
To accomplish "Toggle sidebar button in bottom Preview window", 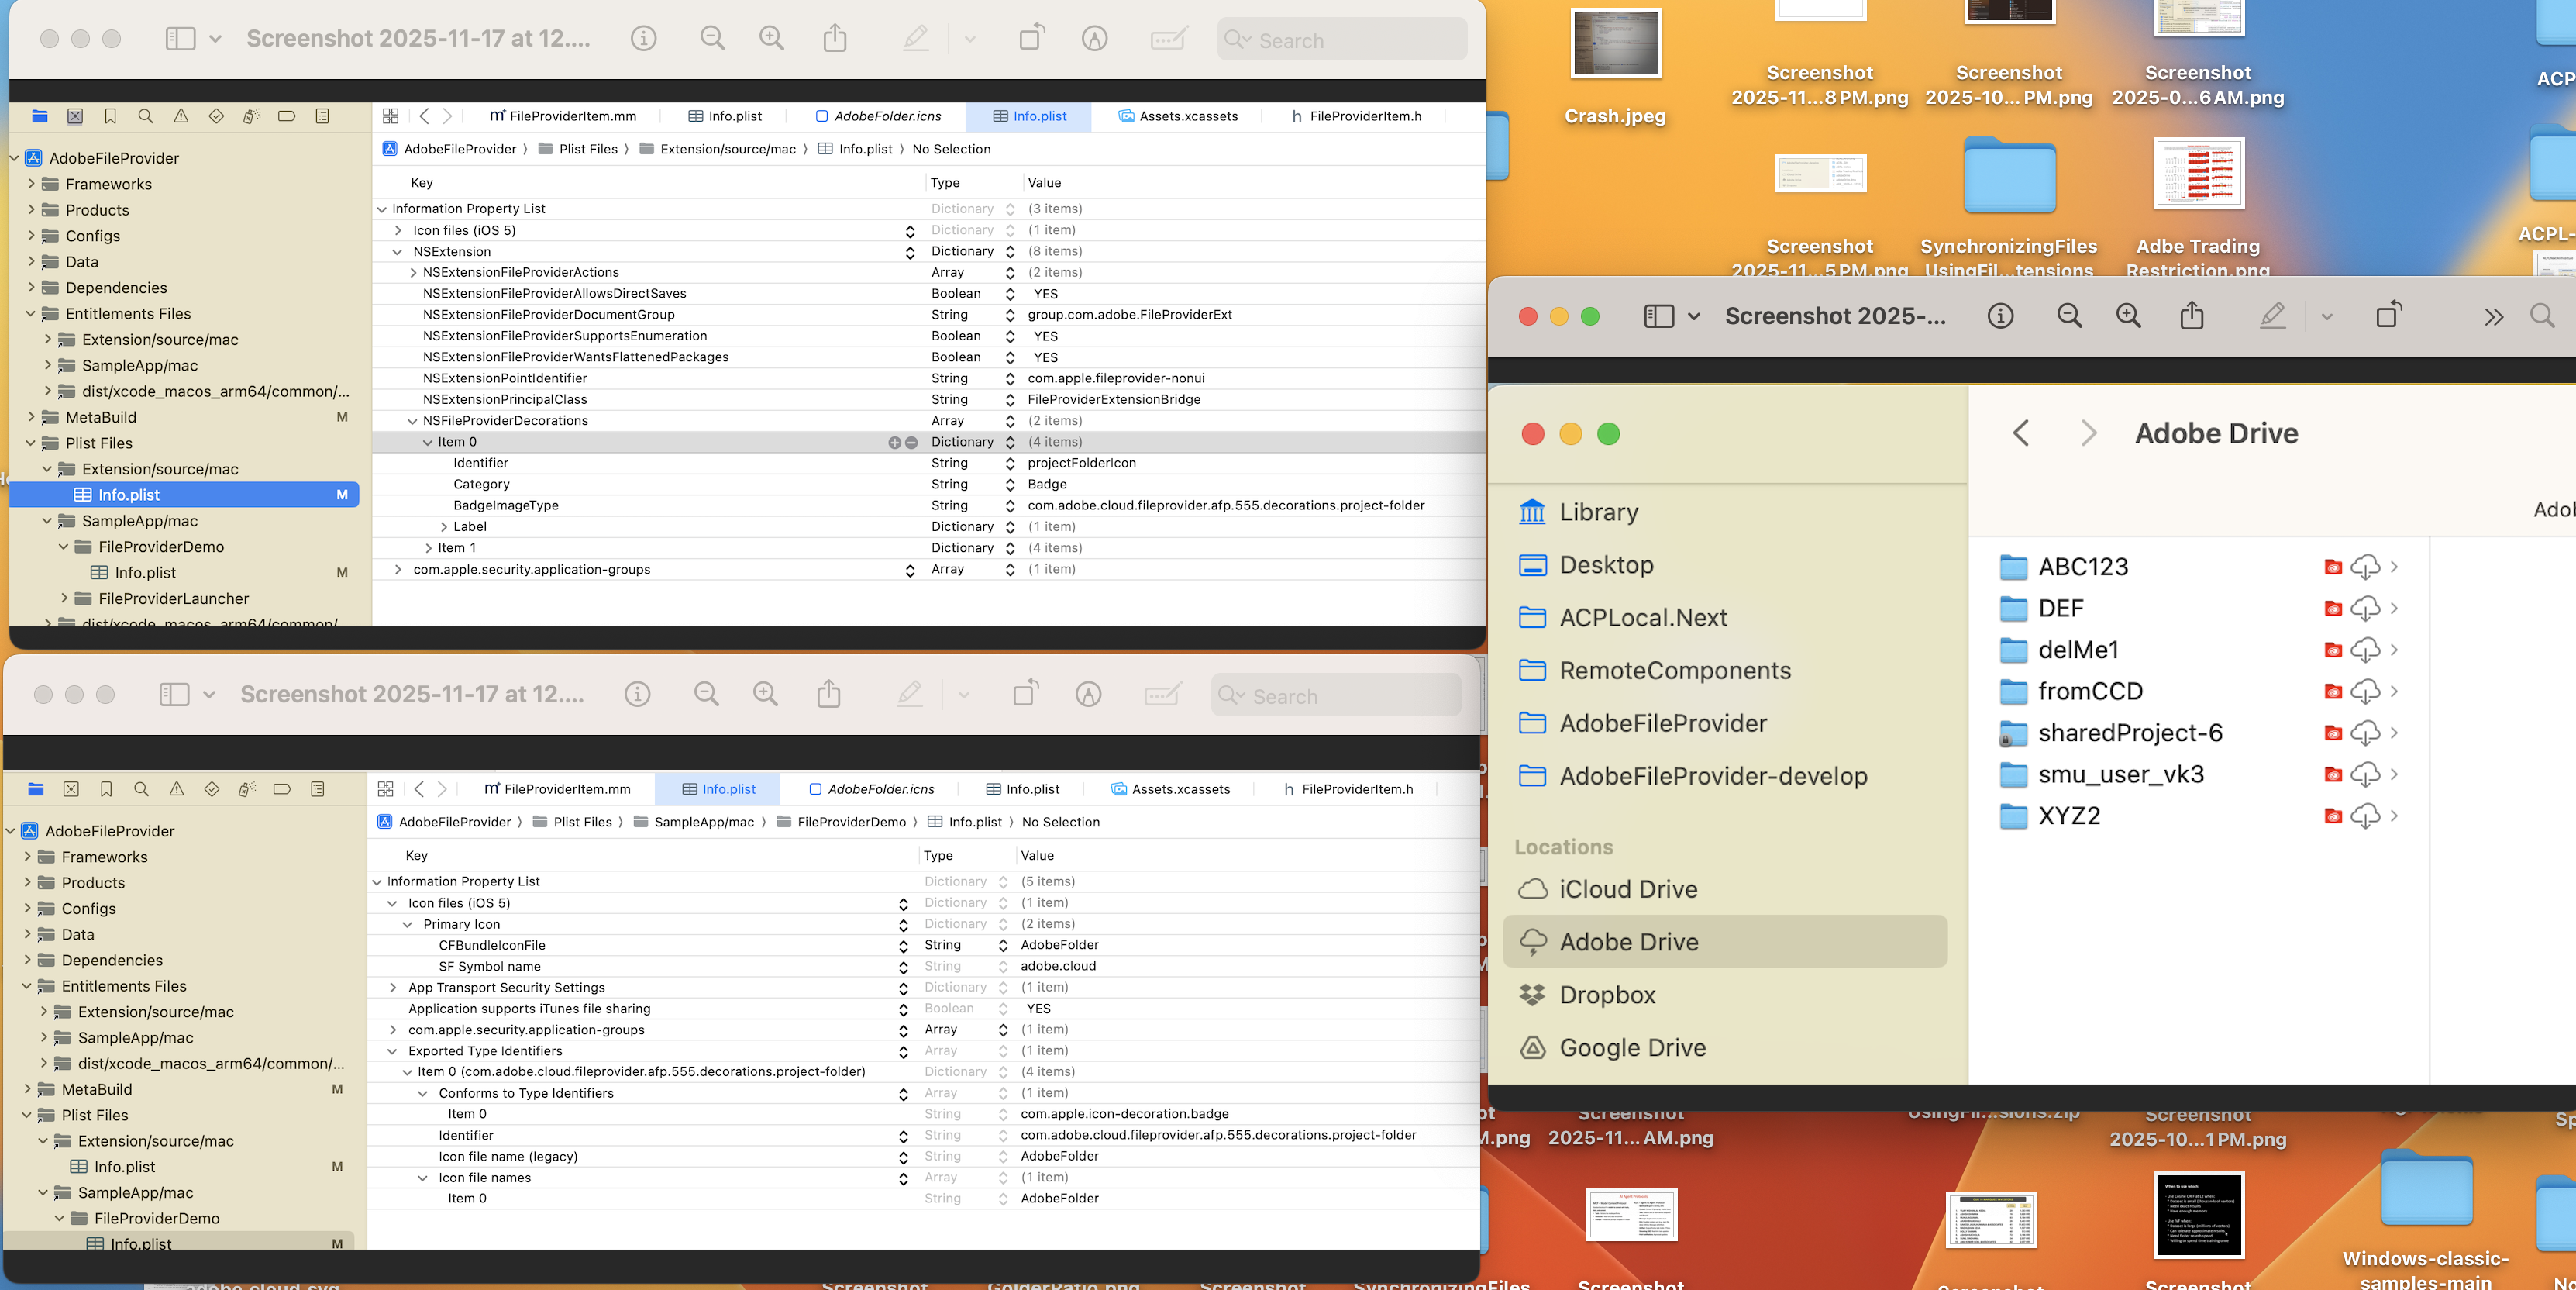I will coord(174,694).
